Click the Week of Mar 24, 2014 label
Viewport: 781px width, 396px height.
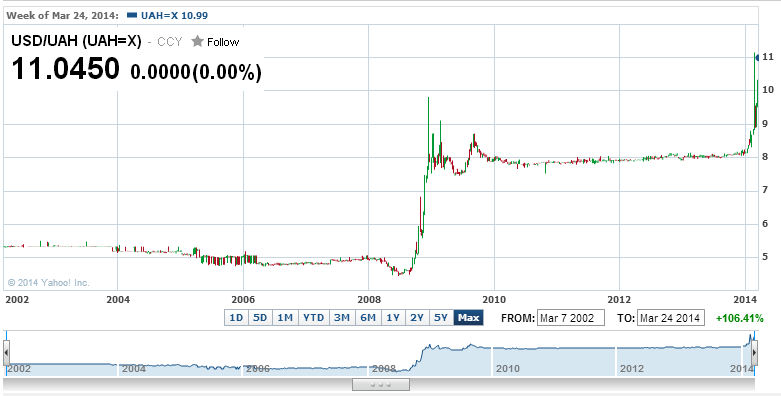click(x=62, y=15)
